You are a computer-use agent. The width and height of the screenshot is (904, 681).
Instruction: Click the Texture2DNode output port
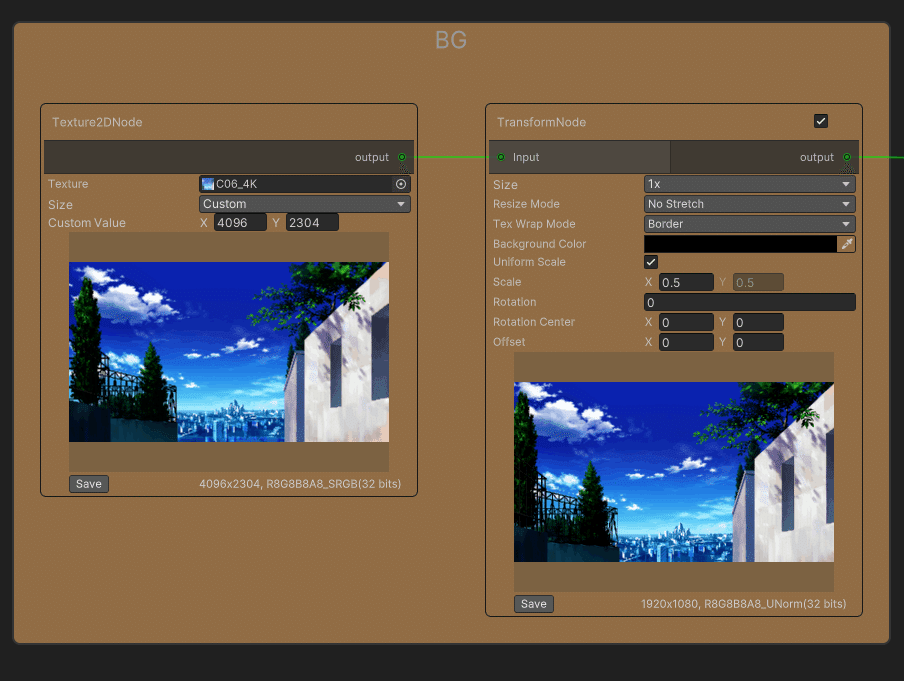pos(402,157)
